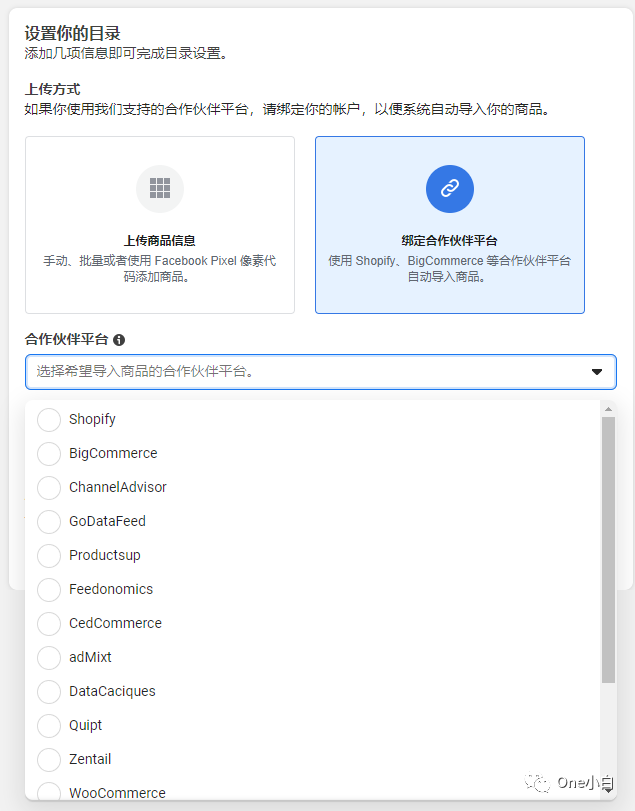Select the 上传商品信息 upload method card
Screen dimensions: 635x811
[160, 225]
